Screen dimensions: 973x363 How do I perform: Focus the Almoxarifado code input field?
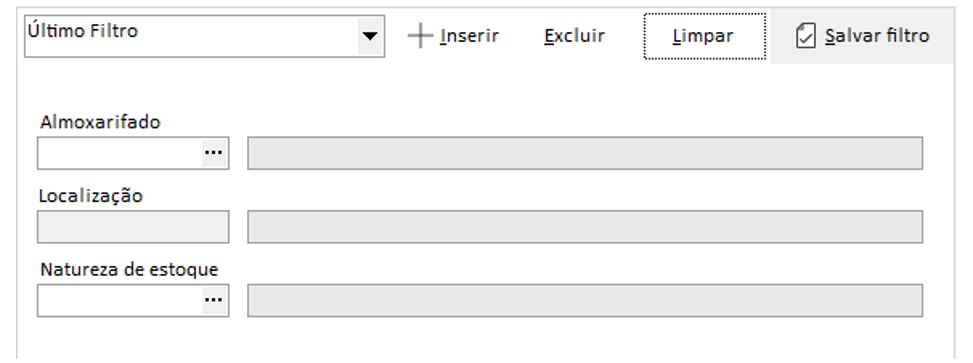click(x=120, y=153)
